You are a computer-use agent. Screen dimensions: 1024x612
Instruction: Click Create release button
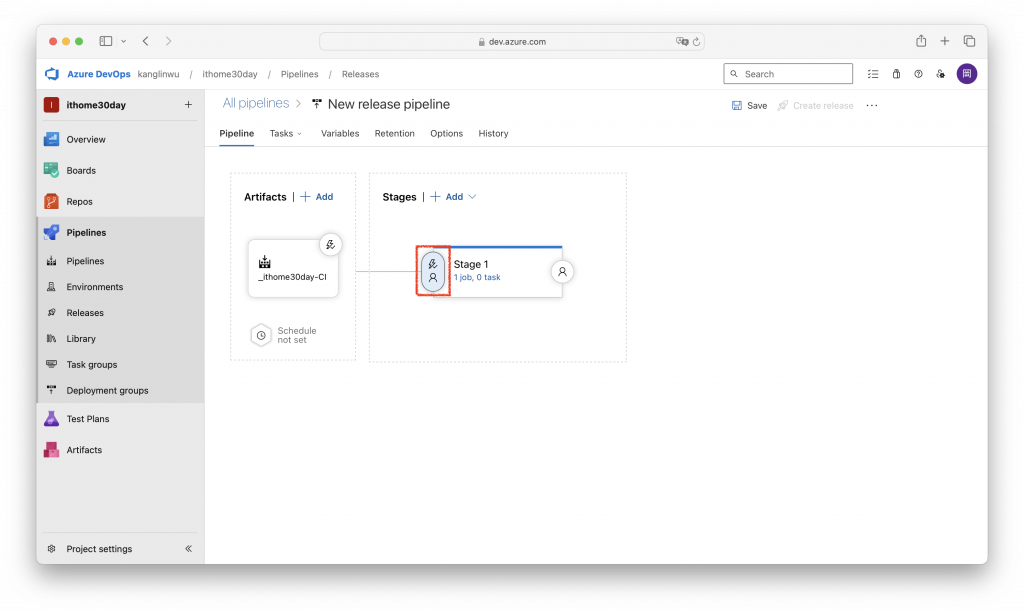[x=816, y=105]
